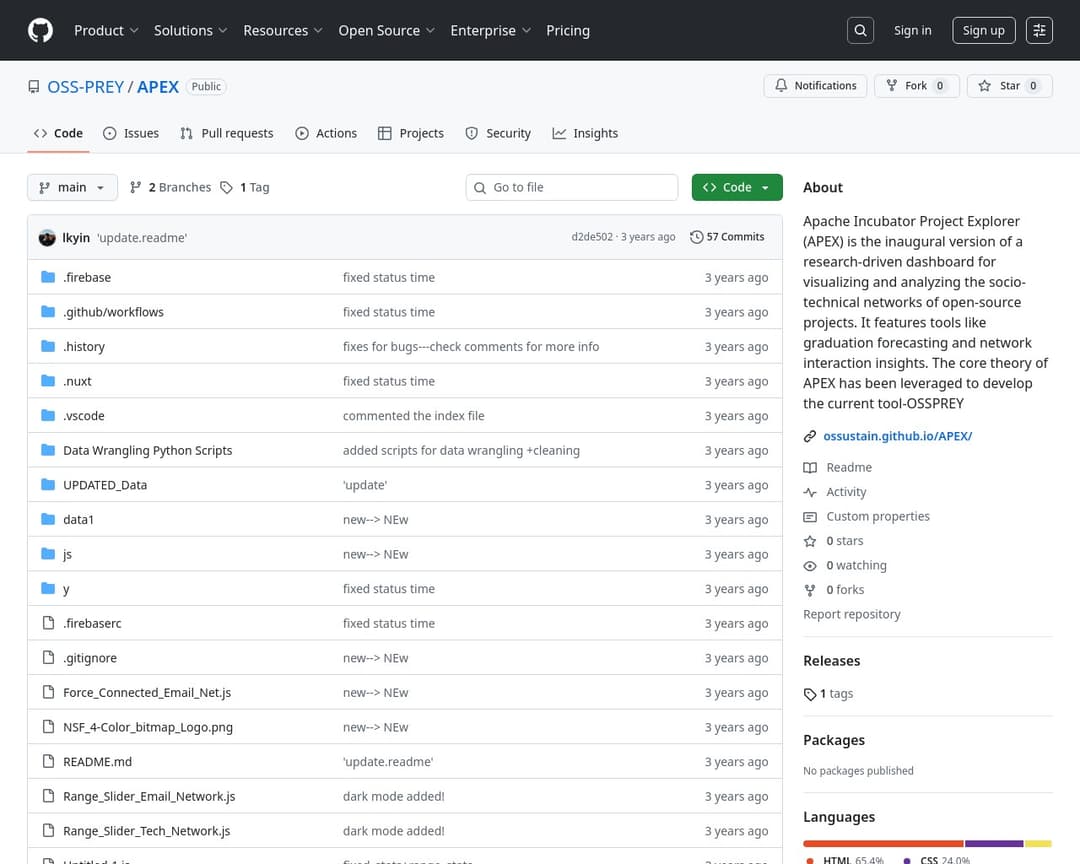
Task: Click the Activity pulse icon in About
Action: pos(810,492)
